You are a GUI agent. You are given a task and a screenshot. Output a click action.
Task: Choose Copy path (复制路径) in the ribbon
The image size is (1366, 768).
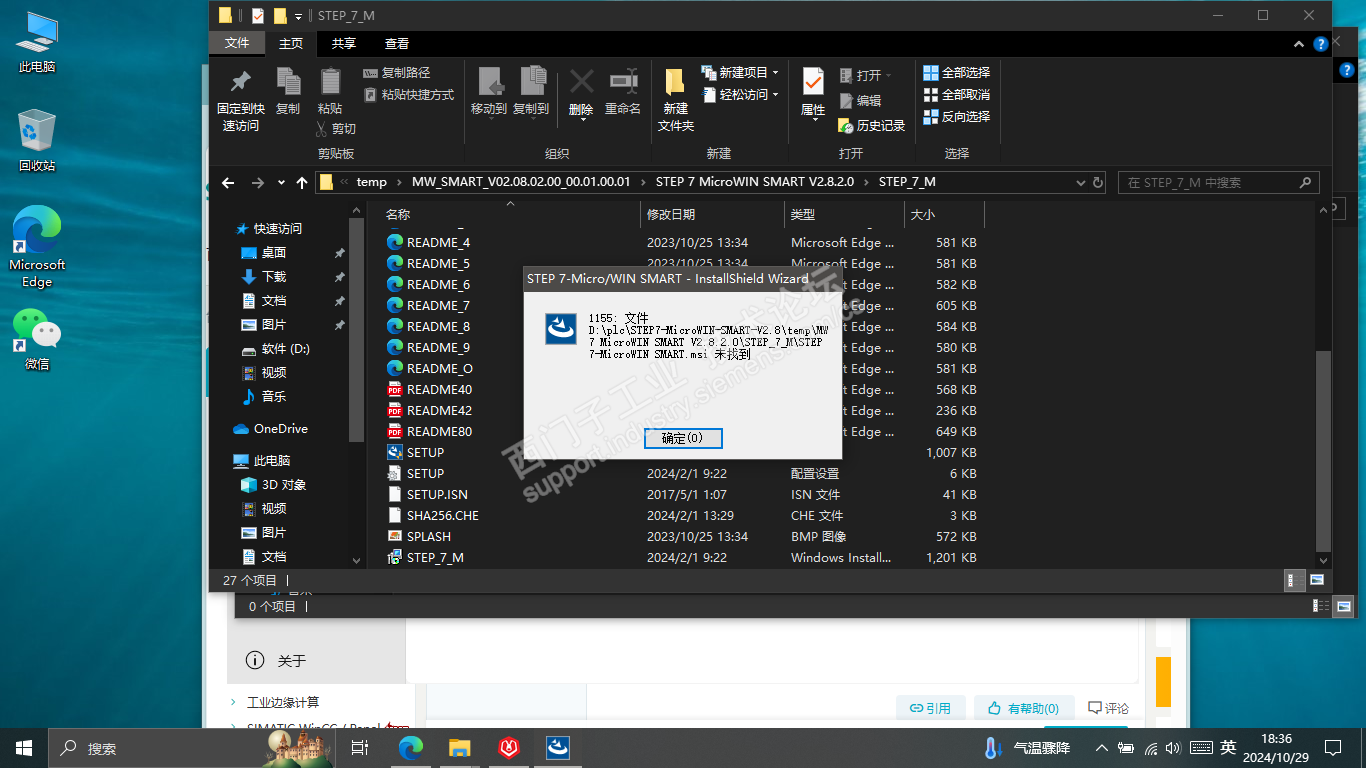pyautogui.click(x=397, y=73)
